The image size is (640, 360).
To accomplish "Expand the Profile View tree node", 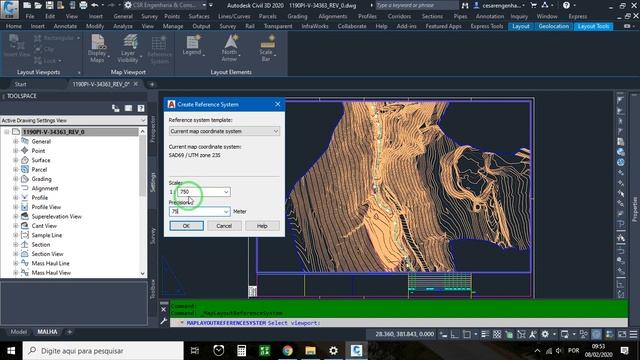I will [16, 207].
